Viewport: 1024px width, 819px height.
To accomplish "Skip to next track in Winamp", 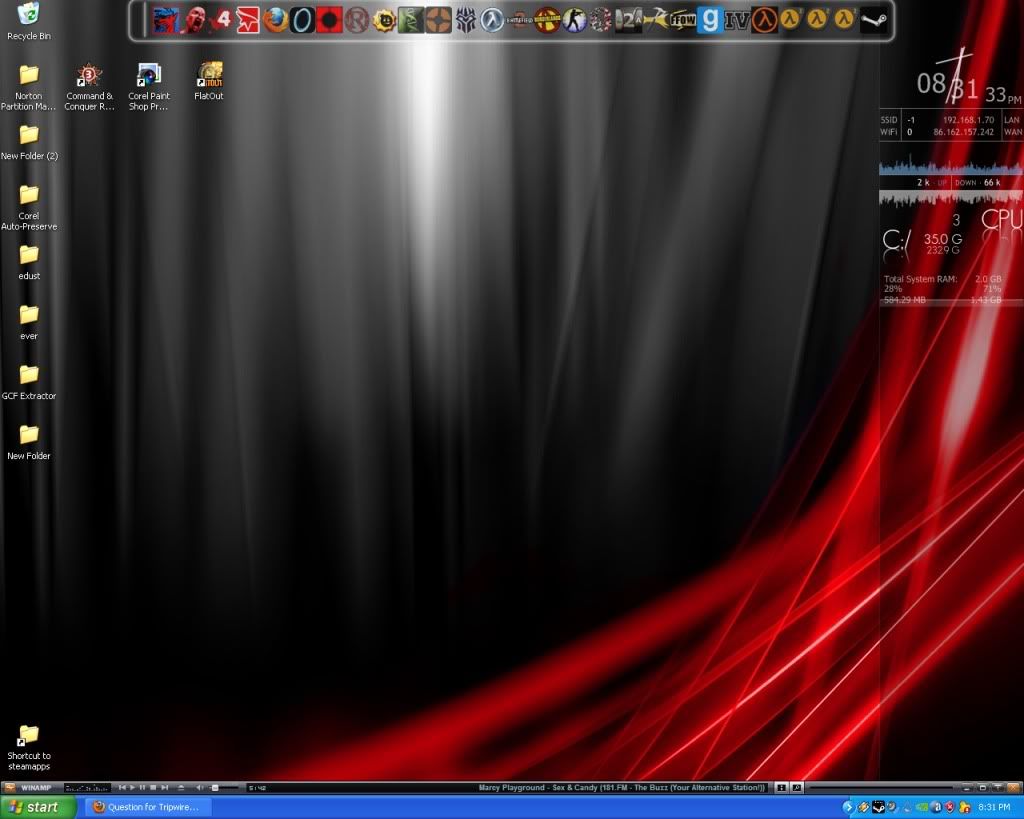I will 165,788.
